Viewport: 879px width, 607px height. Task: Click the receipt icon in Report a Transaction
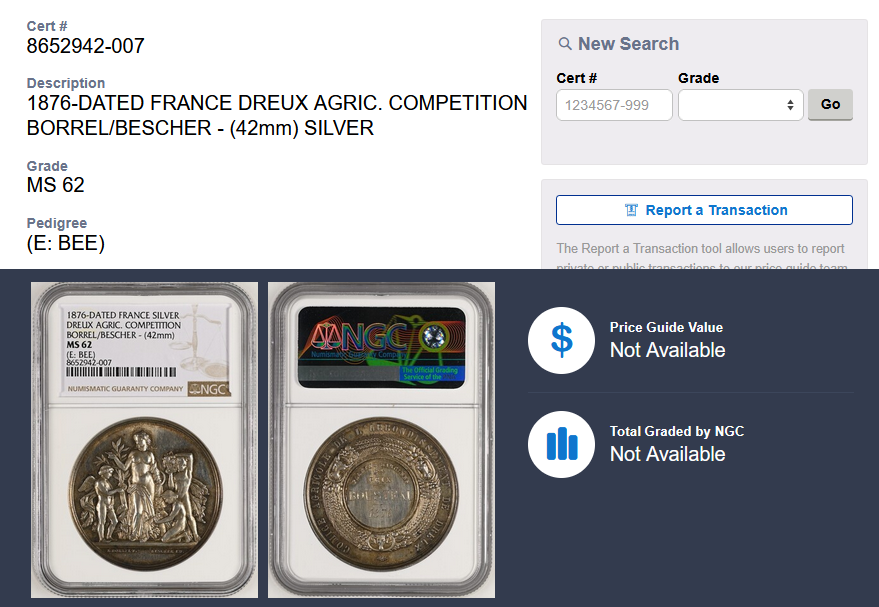pos(631,210)
